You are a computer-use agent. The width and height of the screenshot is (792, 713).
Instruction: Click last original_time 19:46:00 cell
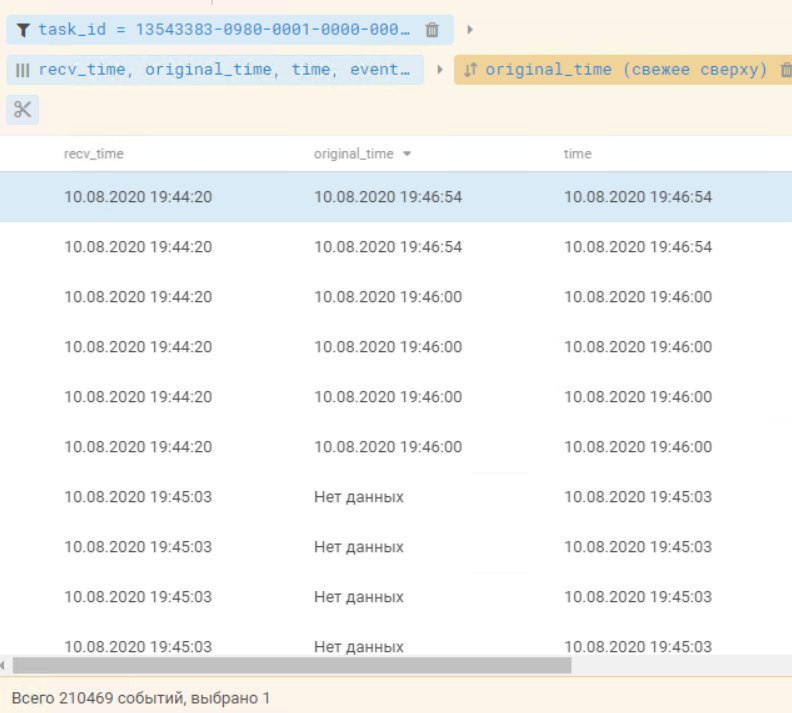(x=388, y=447)
